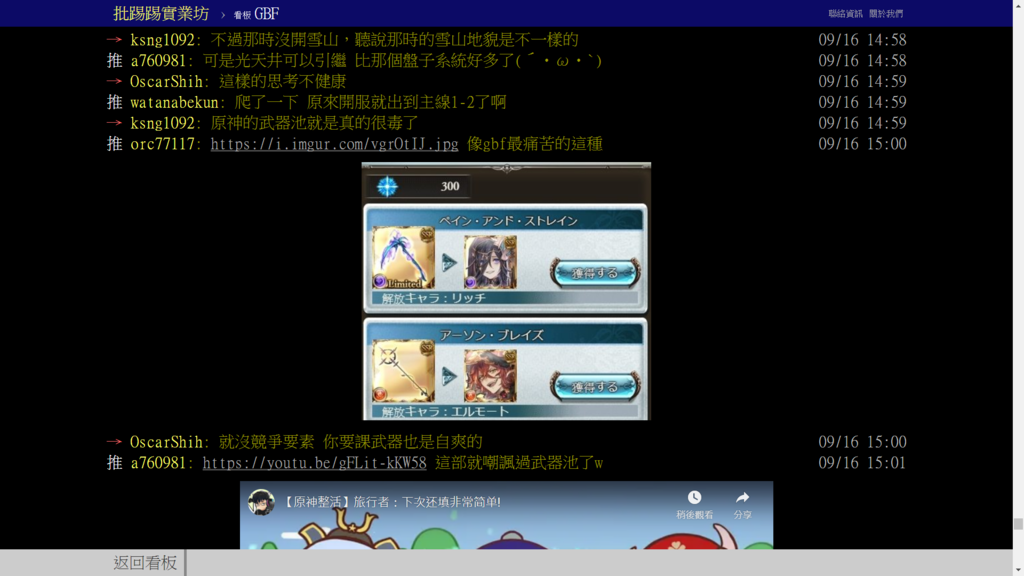This screenshot has width=1024, height=576.
Task: Click the comment 不過那時沒開雪山 by ksng1092
Action: (x=394, y=39)
